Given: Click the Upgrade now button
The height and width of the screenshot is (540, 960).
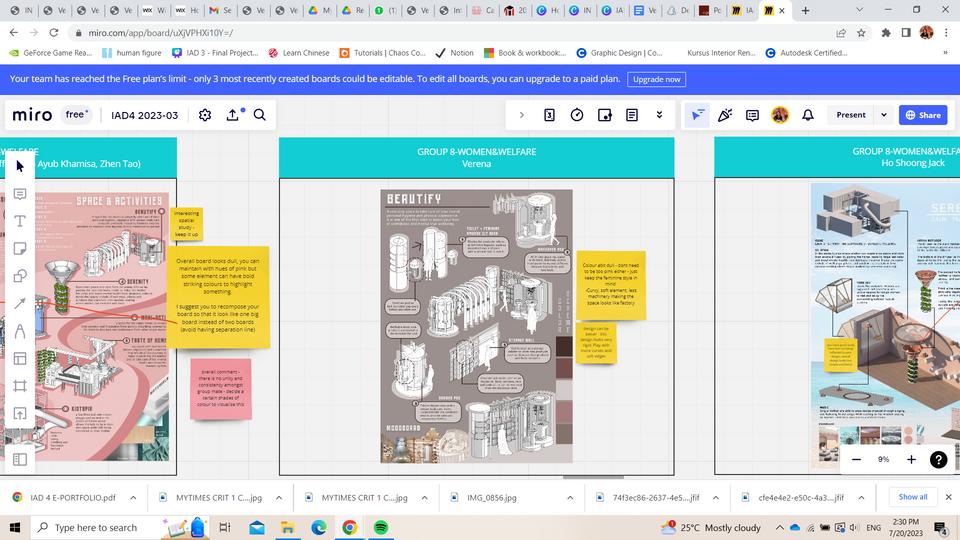Looking at the screenshot, I should pos(656,79).
